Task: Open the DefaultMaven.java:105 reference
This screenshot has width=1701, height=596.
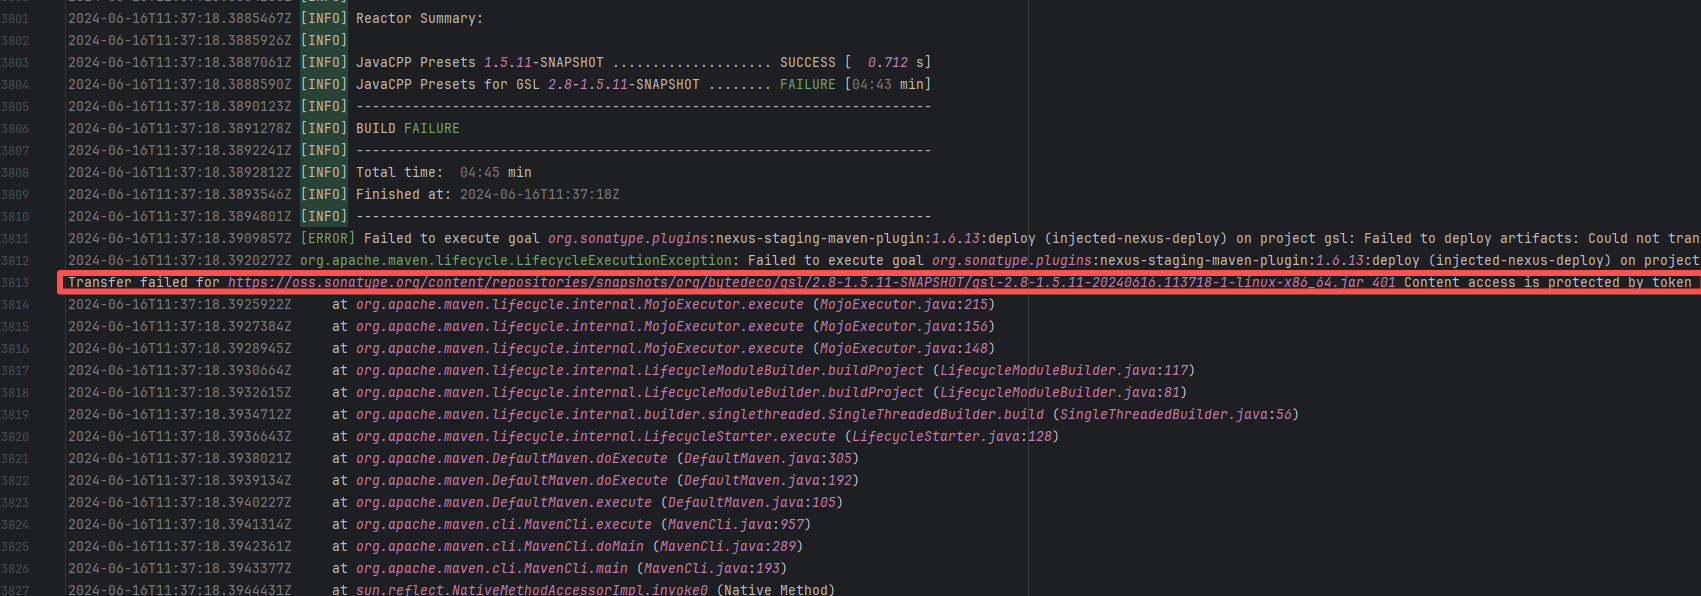Action: click(x=755, y=503)
